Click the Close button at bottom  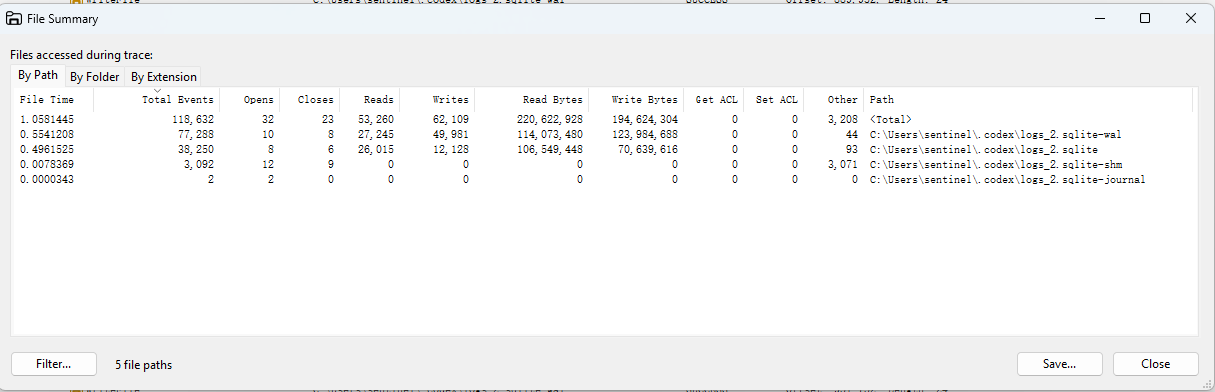click(x=1155, y=364)
